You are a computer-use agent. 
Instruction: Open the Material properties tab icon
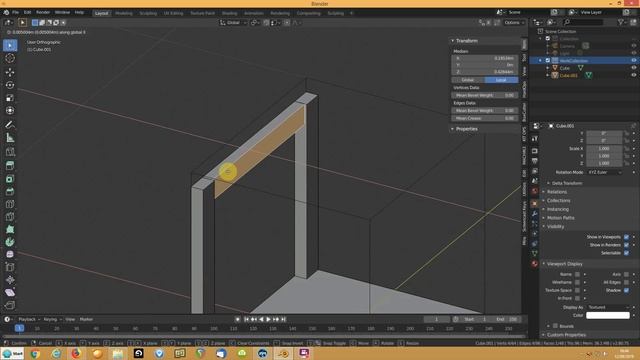(x=535, y=264)
